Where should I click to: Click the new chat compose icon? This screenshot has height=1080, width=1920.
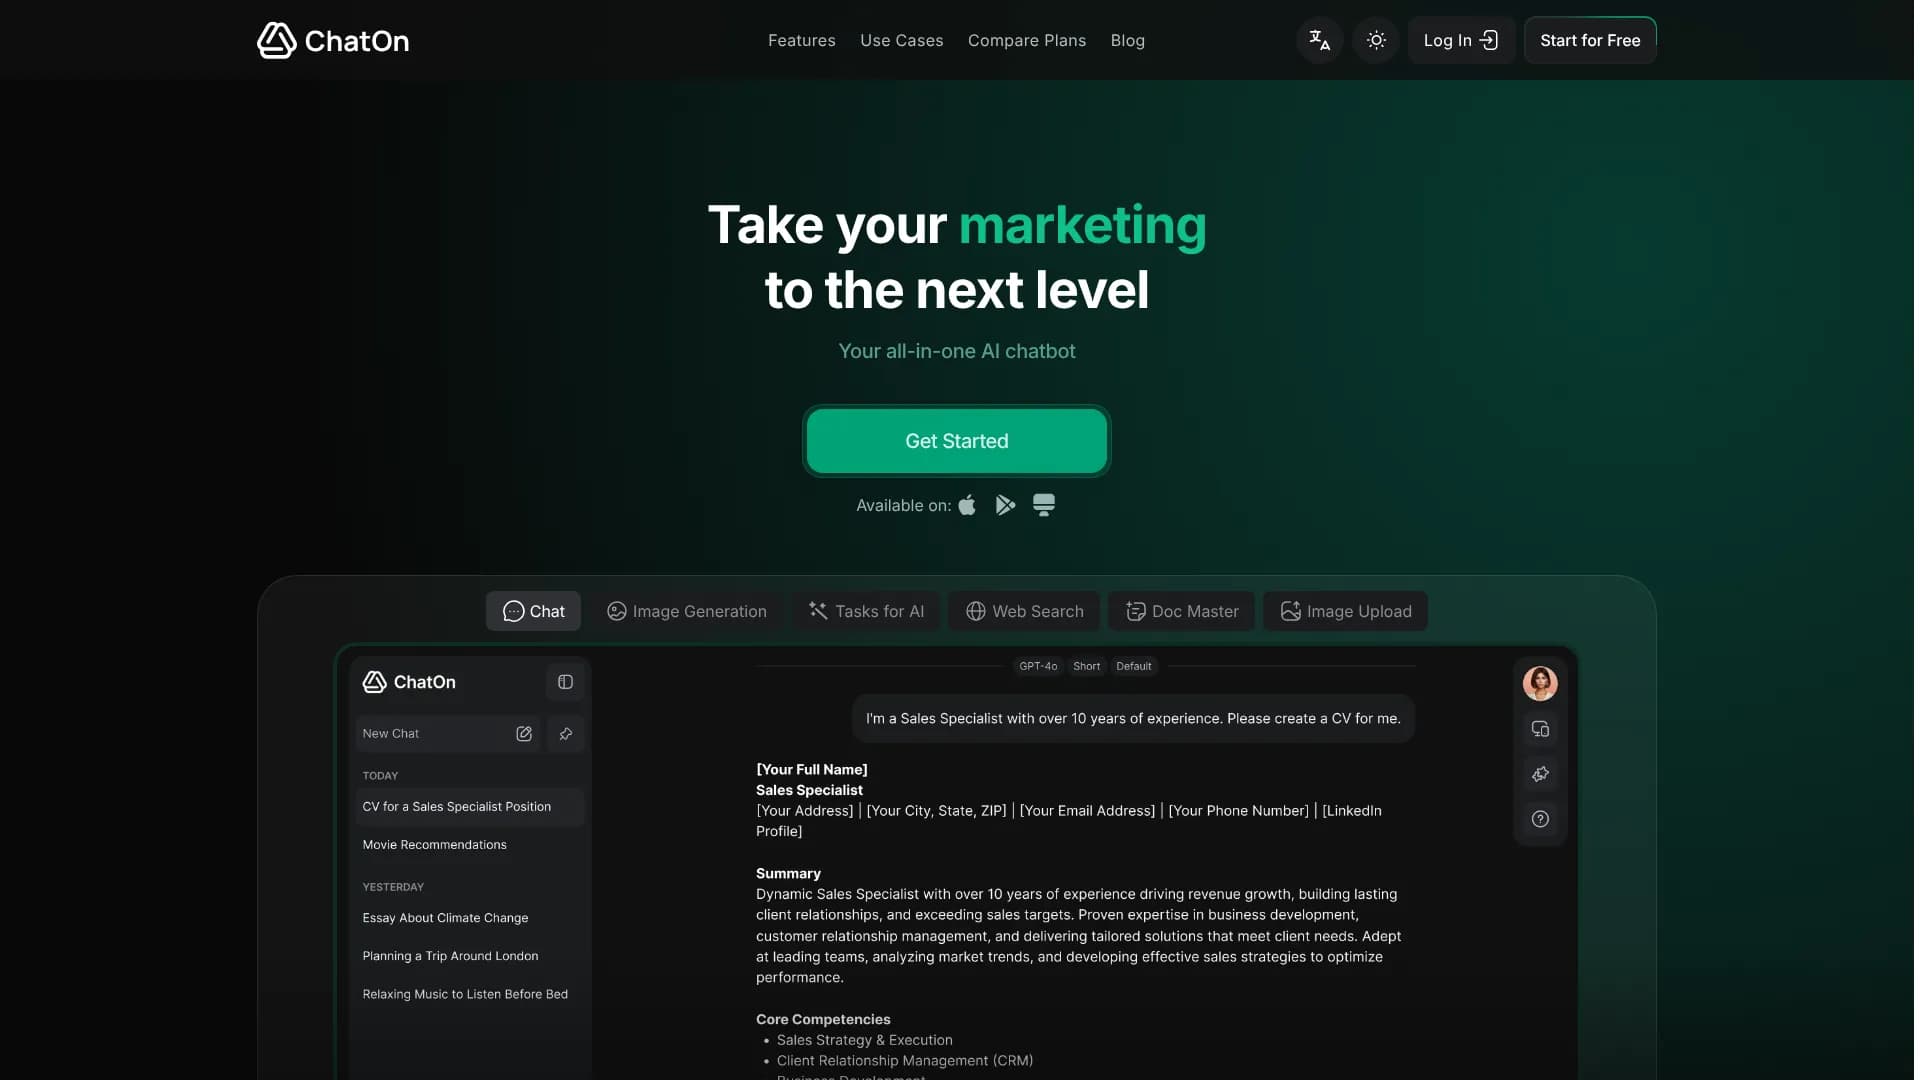[x=524, y=734]
